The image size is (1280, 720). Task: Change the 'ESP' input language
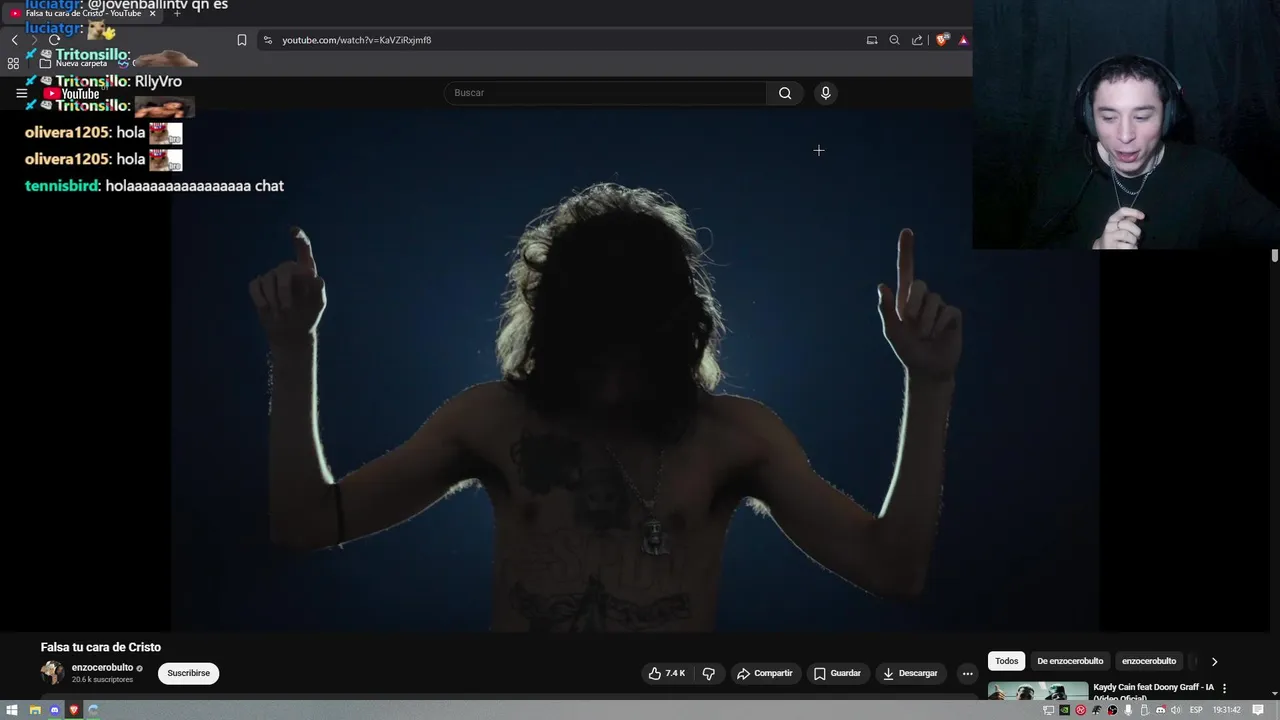pos(1196,710)
